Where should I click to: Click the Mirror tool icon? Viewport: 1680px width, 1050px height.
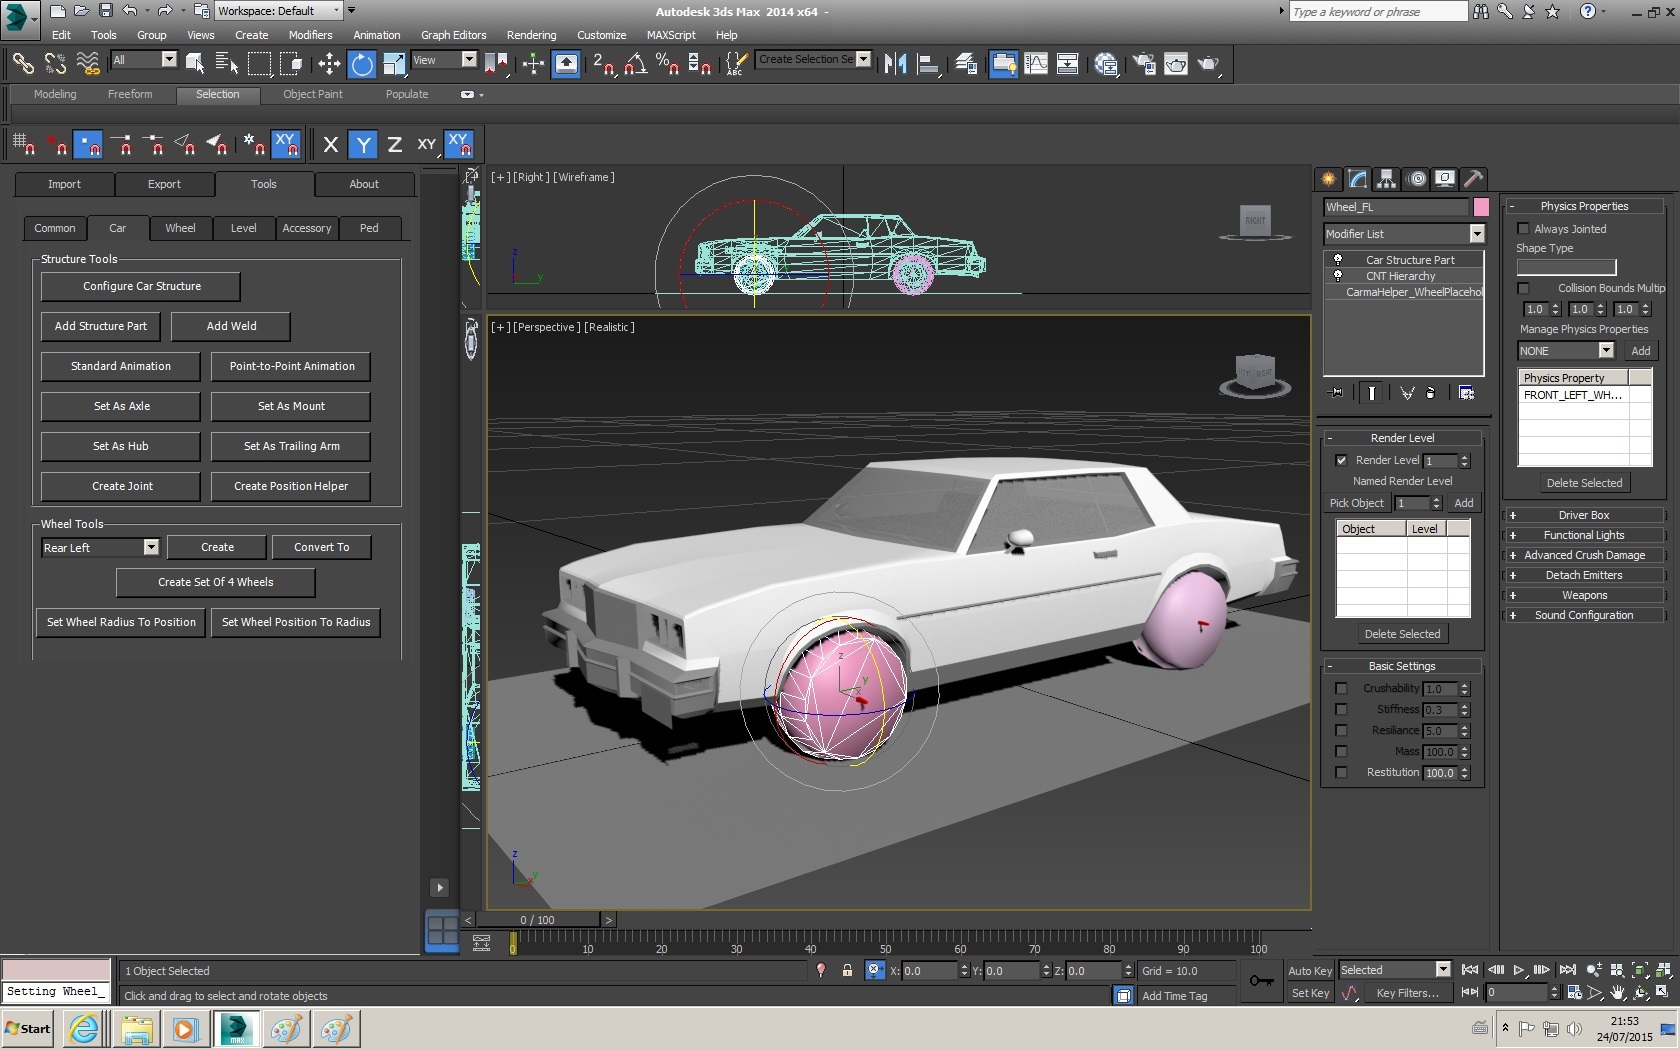point(895,64)
